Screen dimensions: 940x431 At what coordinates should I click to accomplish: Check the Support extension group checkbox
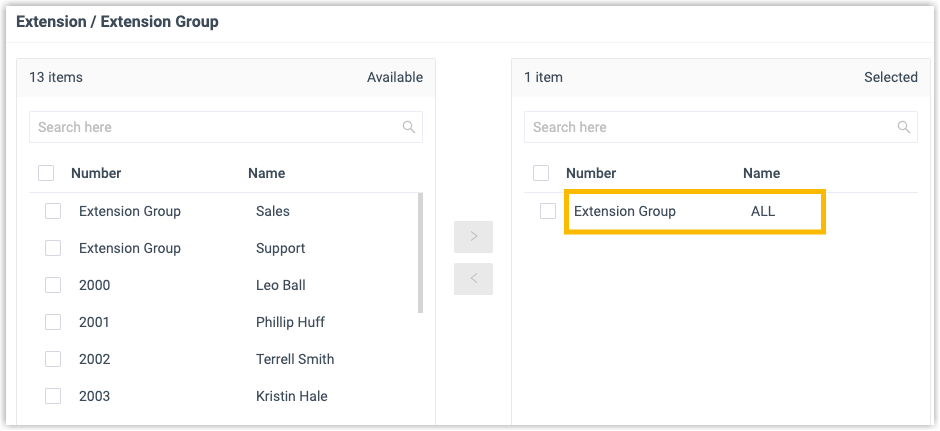[x=53, y=248]
